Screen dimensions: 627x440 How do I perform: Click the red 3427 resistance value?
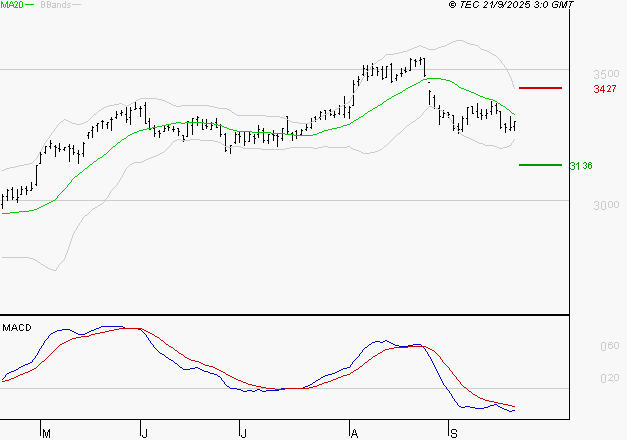click(605, 89)
